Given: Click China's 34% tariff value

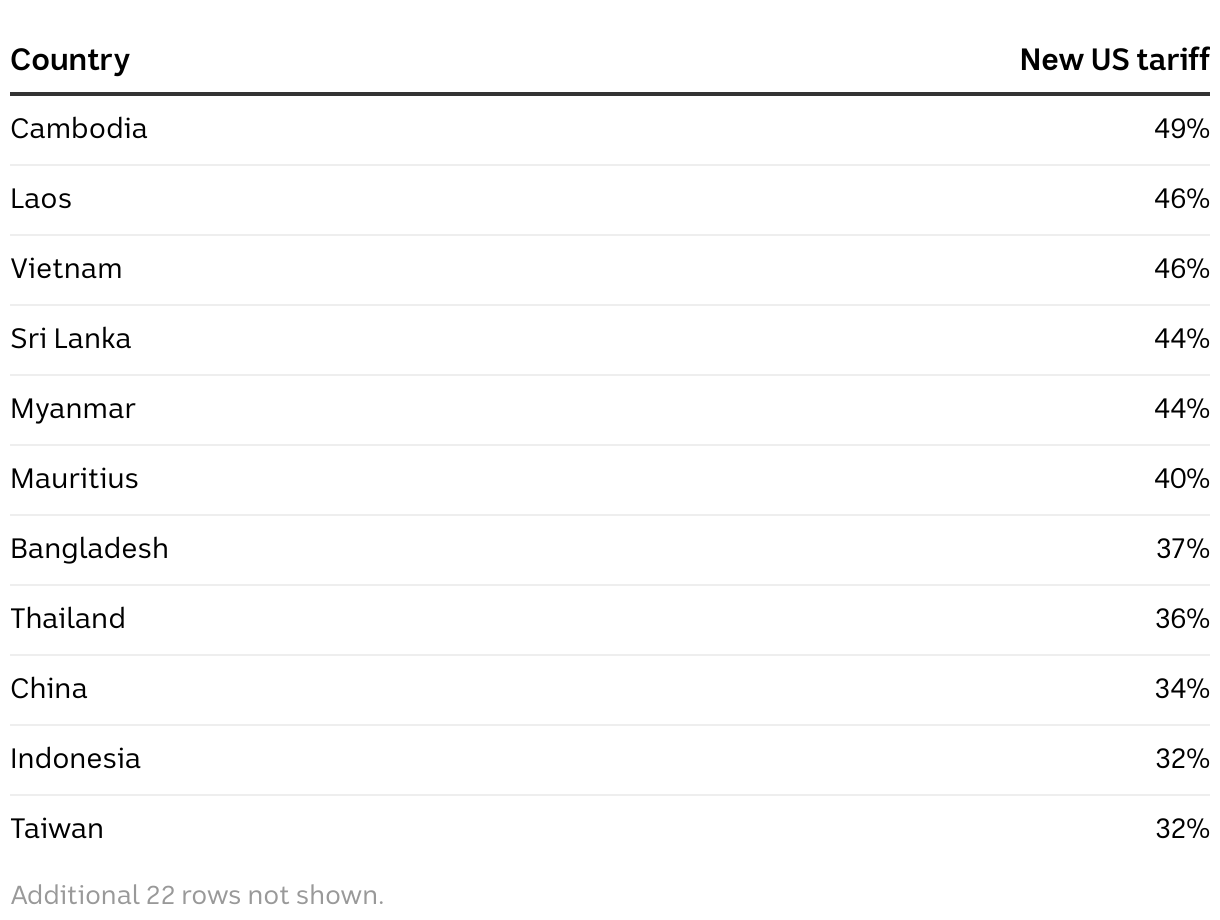Looking at the screenshot, I should (x=1182, y=689).
